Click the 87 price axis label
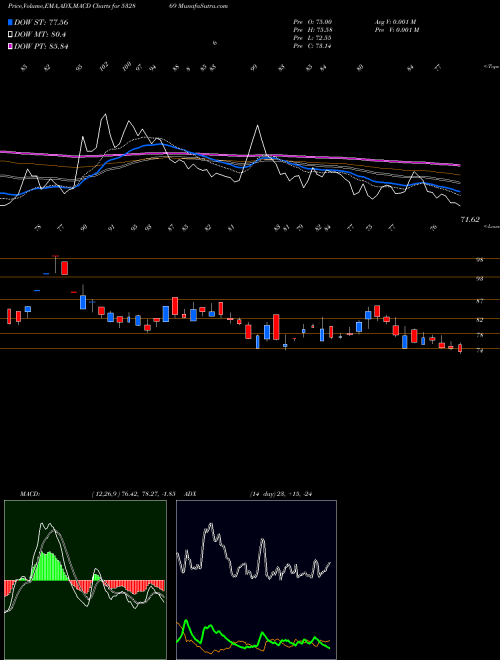 click(x=479, y=301)
